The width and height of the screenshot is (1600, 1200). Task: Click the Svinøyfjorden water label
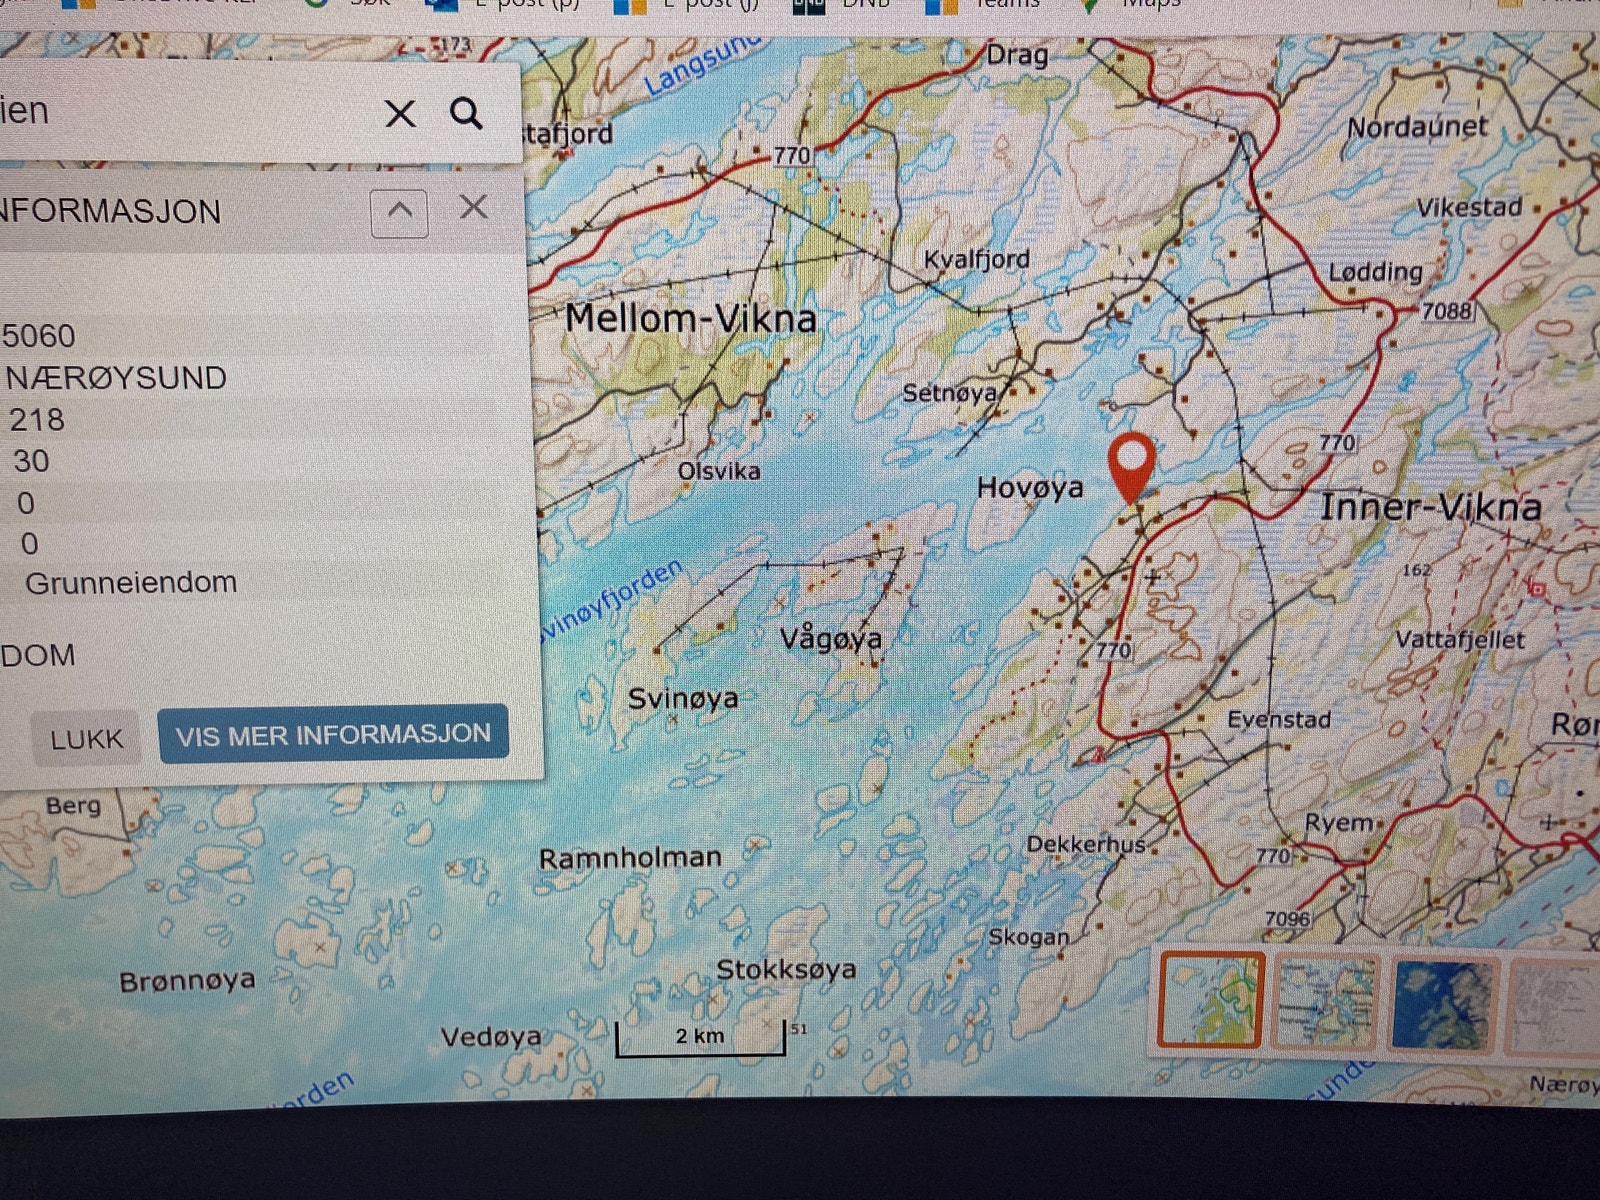(x=612, y=600)
